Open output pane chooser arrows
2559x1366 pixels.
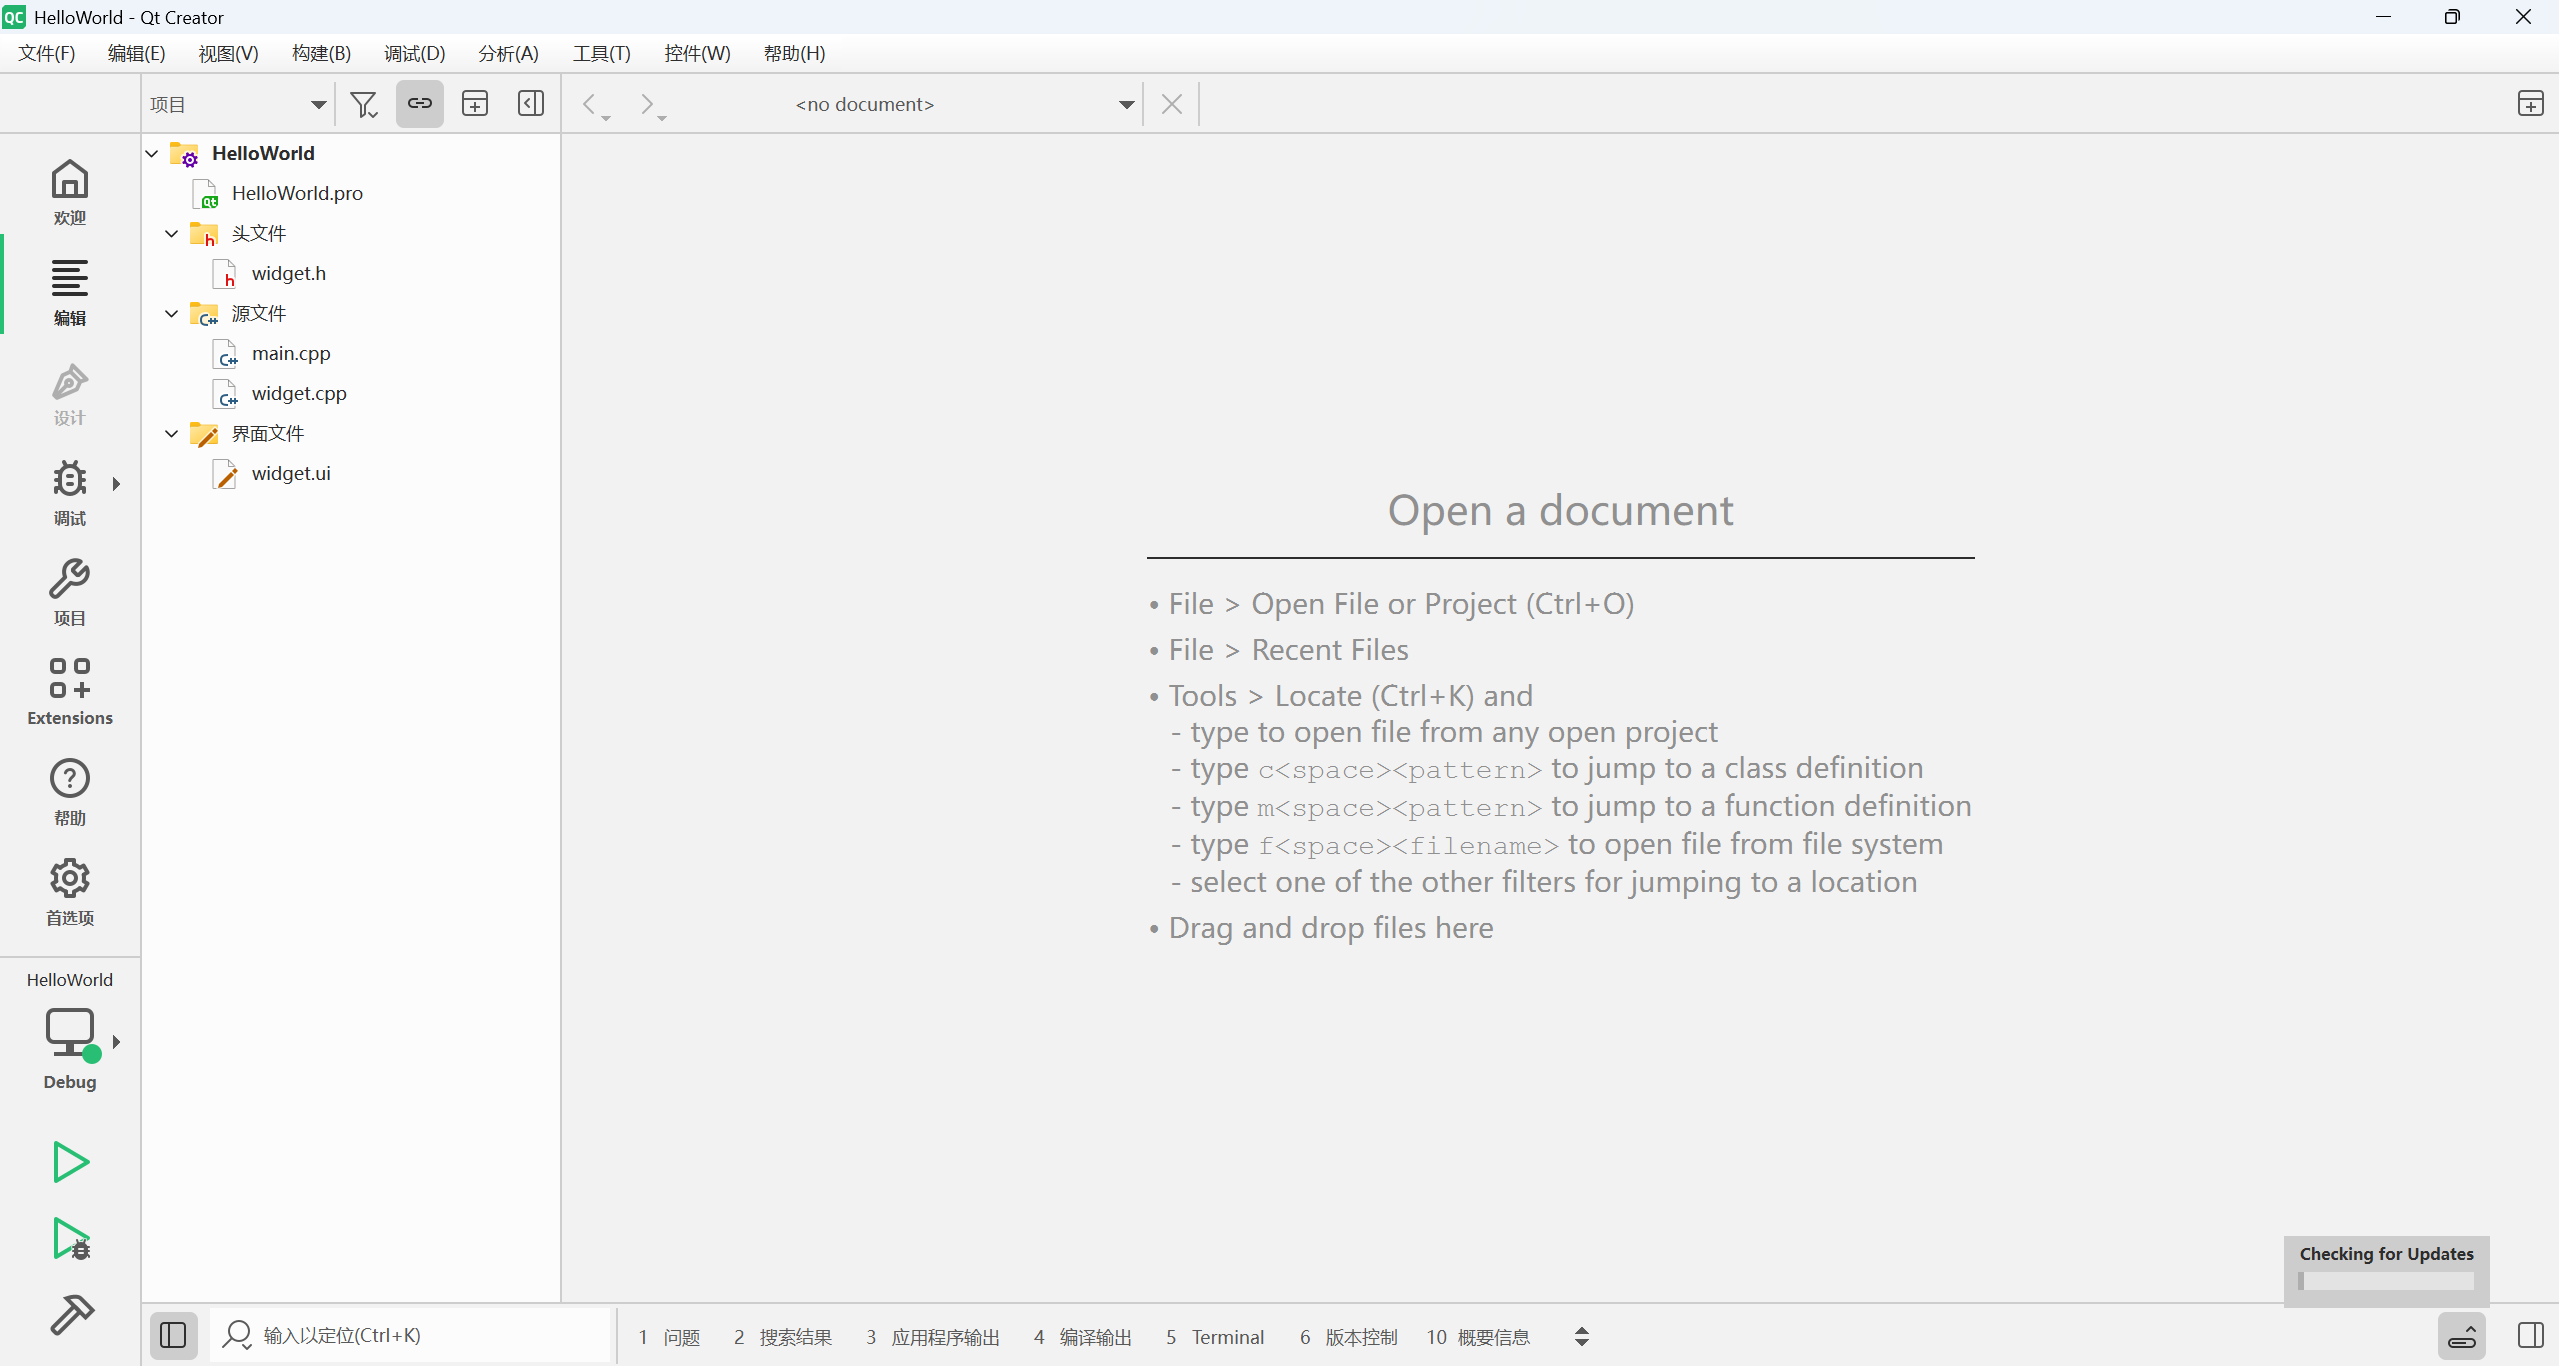[x=1582, y=1337]
